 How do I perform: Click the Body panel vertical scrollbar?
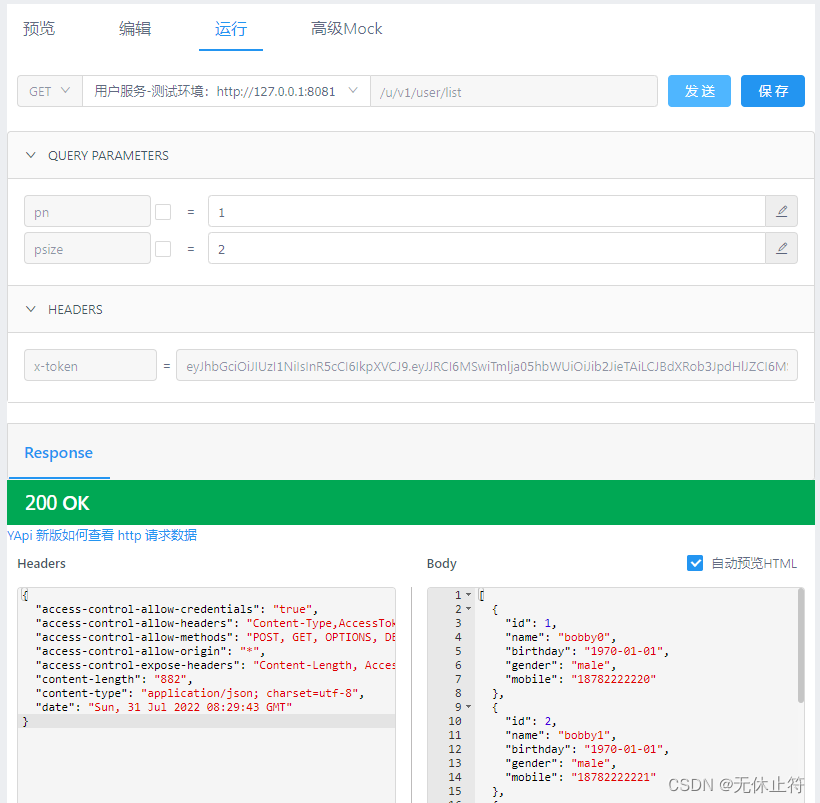[x=800, y=646]
